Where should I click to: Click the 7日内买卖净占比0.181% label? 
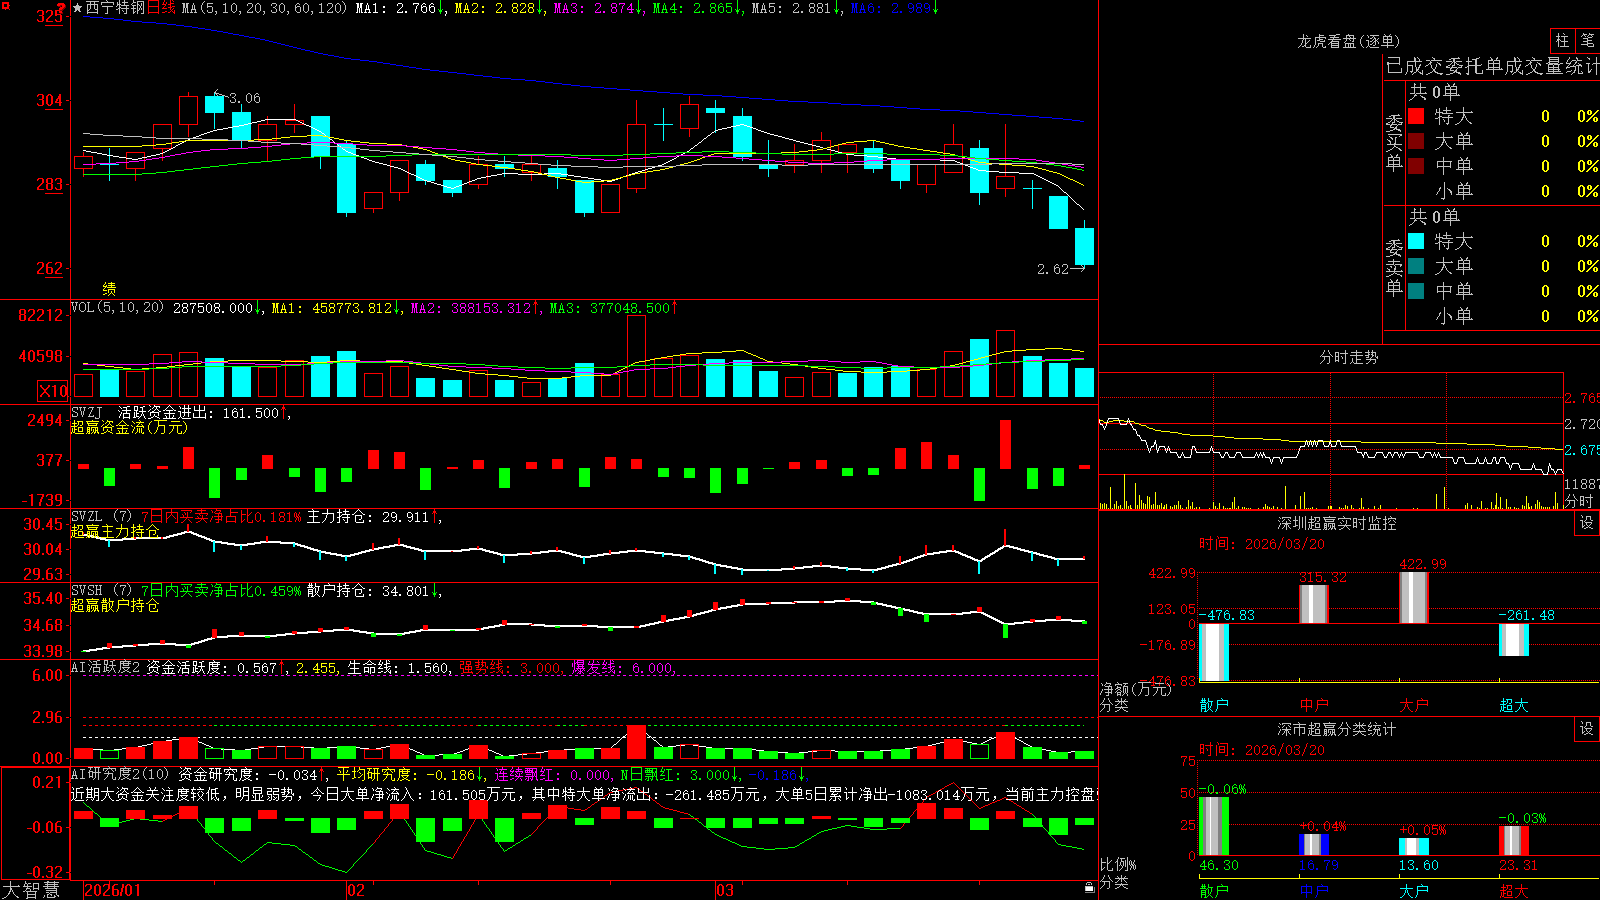(x=221, y=516)
